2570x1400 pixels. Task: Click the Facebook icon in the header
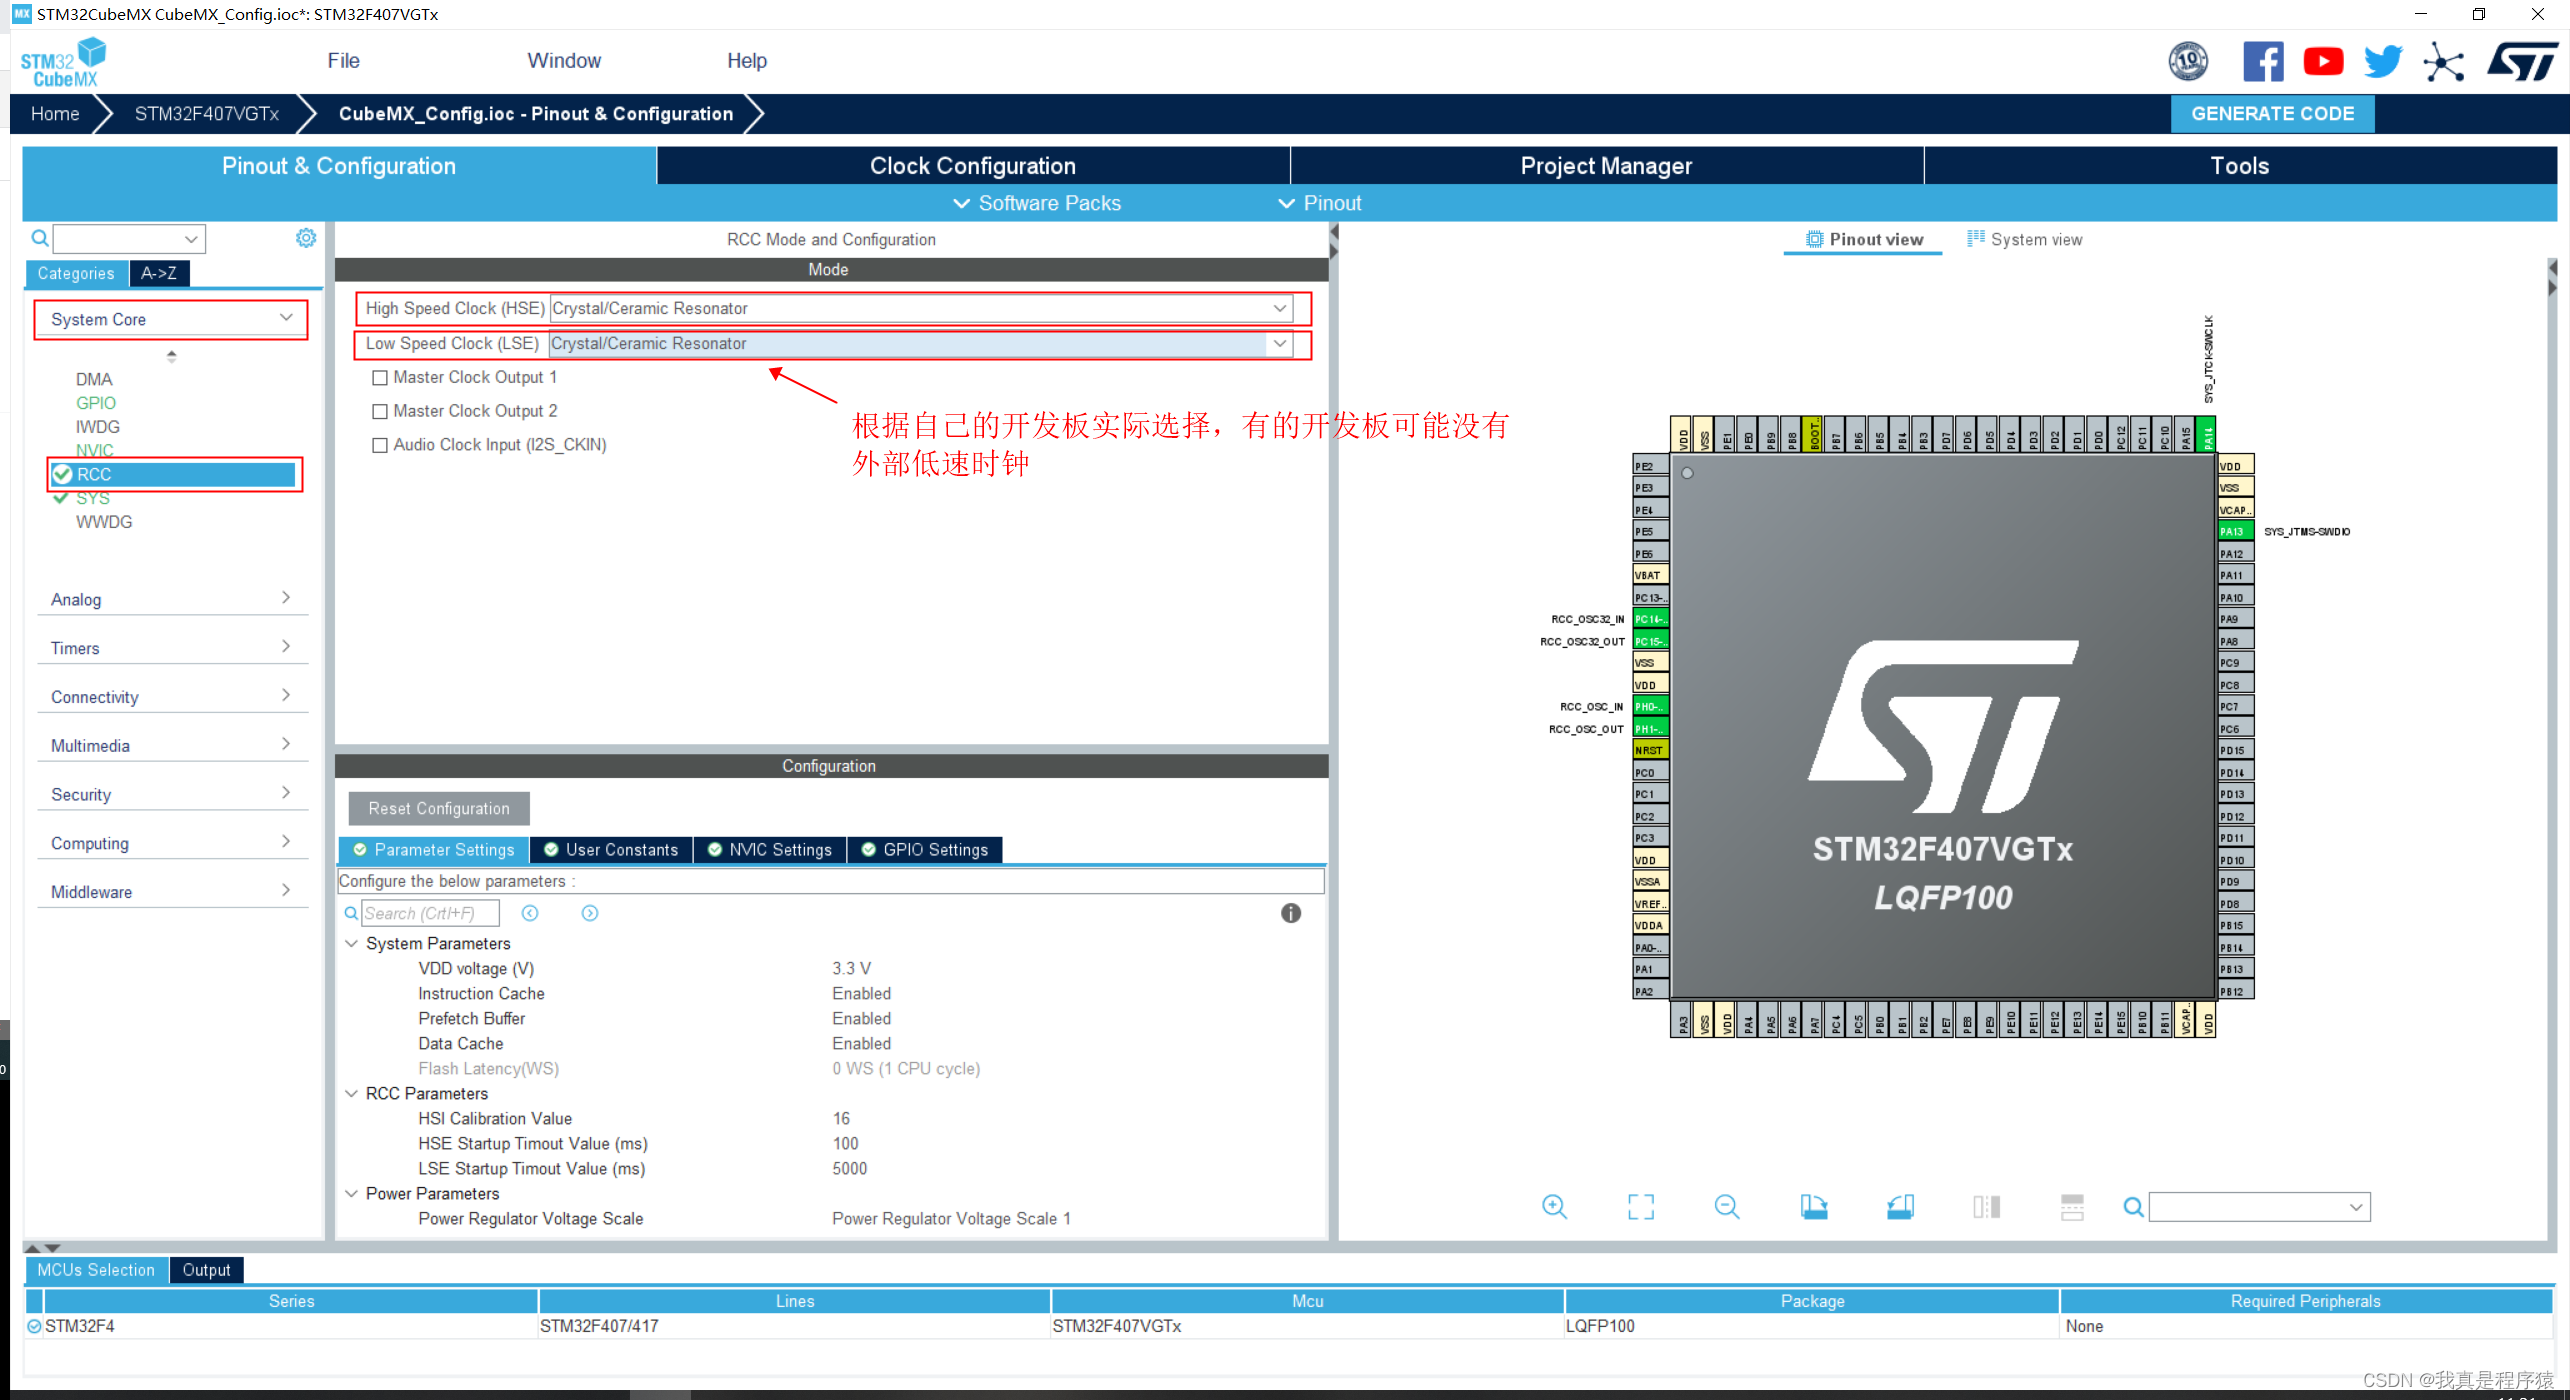[x=2263, y=62]
